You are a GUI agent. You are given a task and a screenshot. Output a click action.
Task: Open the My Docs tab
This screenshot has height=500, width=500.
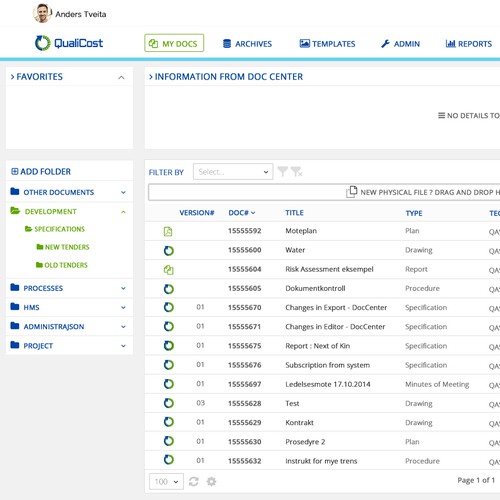[x=174, y=43]
